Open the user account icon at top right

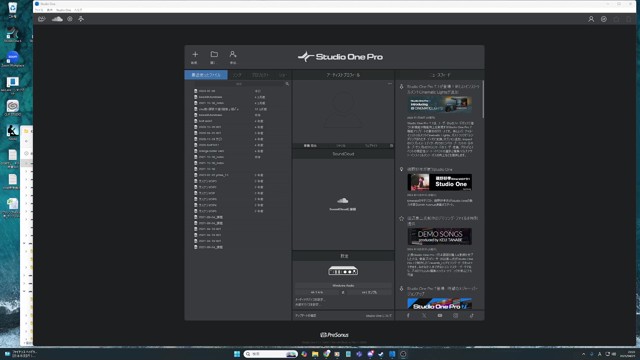point(591,19)
